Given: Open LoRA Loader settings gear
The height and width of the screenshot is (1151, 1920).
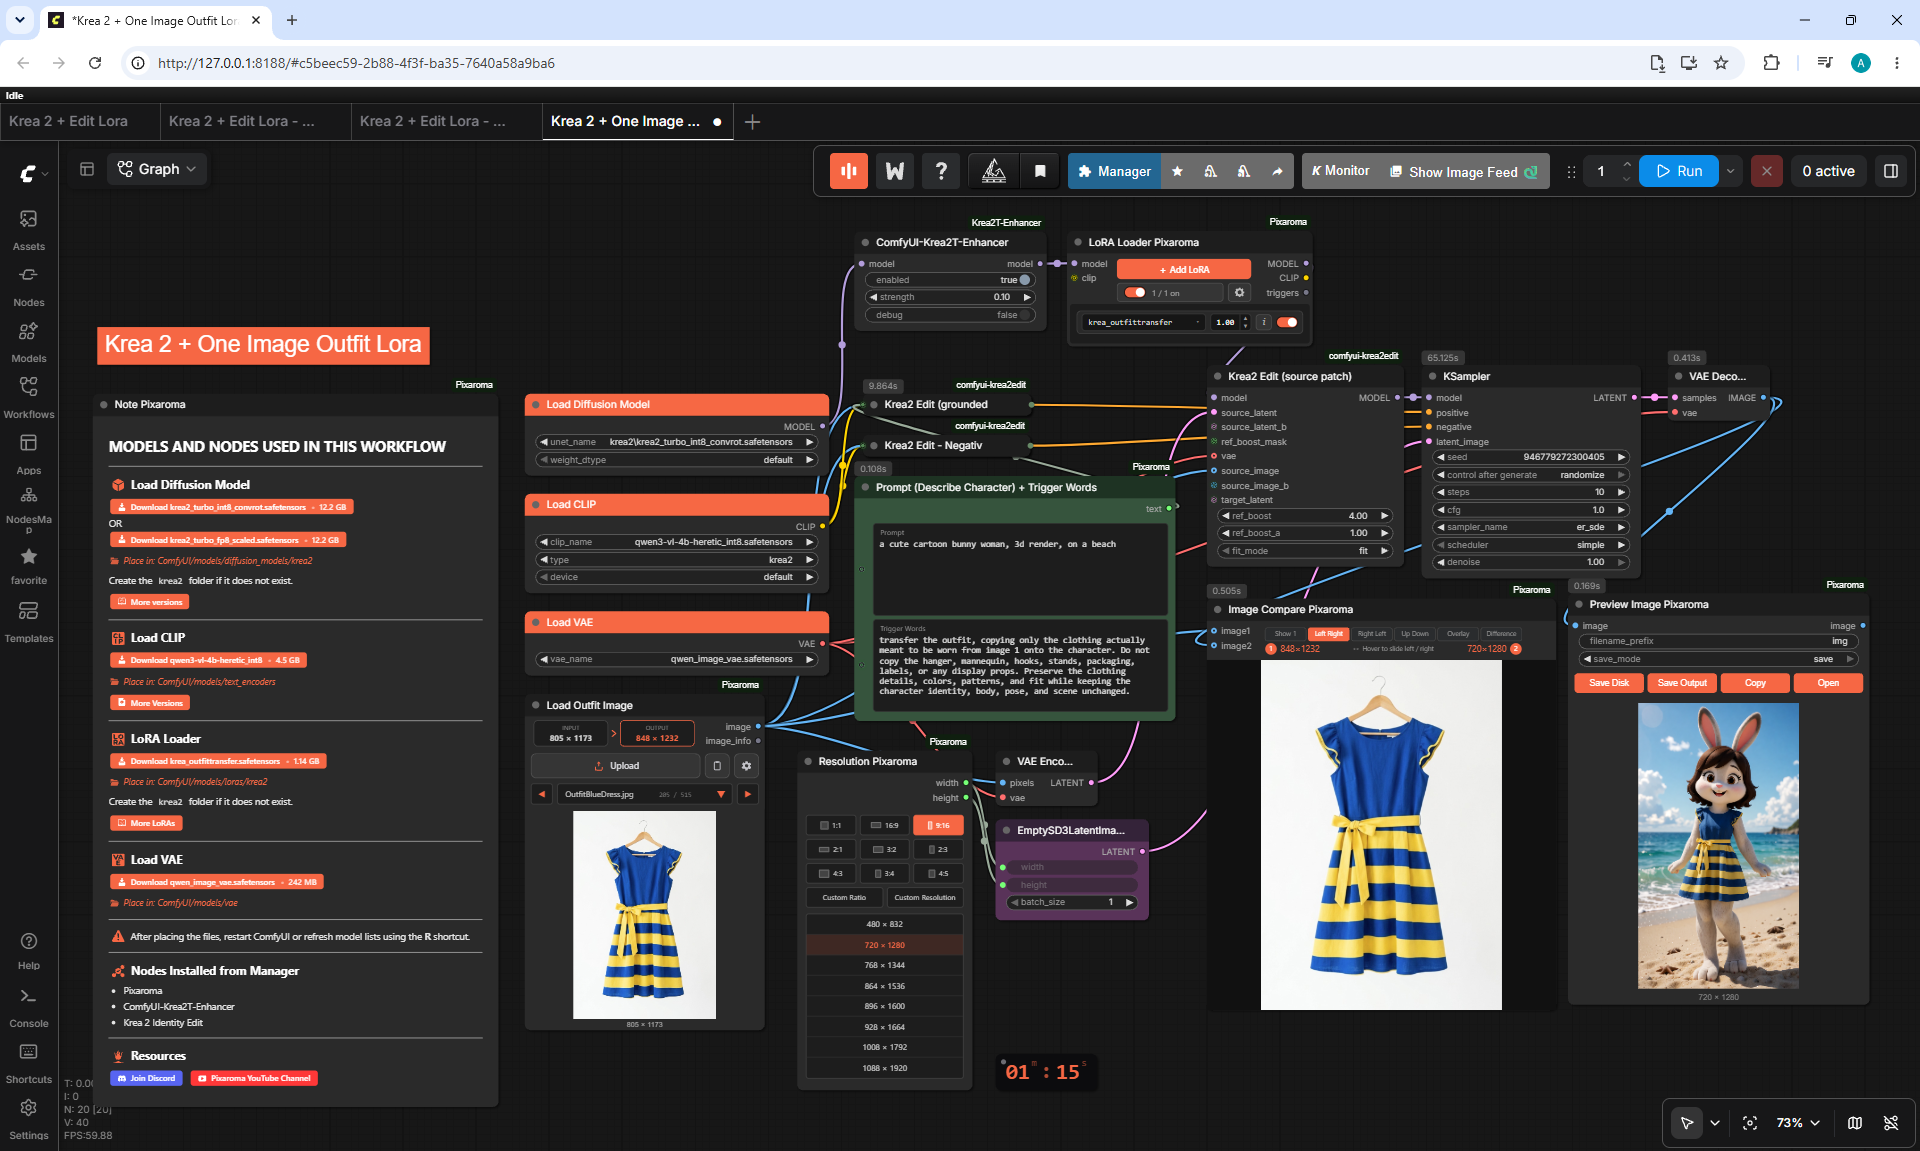Looking at the screenshot, I should click(1240, 293).
